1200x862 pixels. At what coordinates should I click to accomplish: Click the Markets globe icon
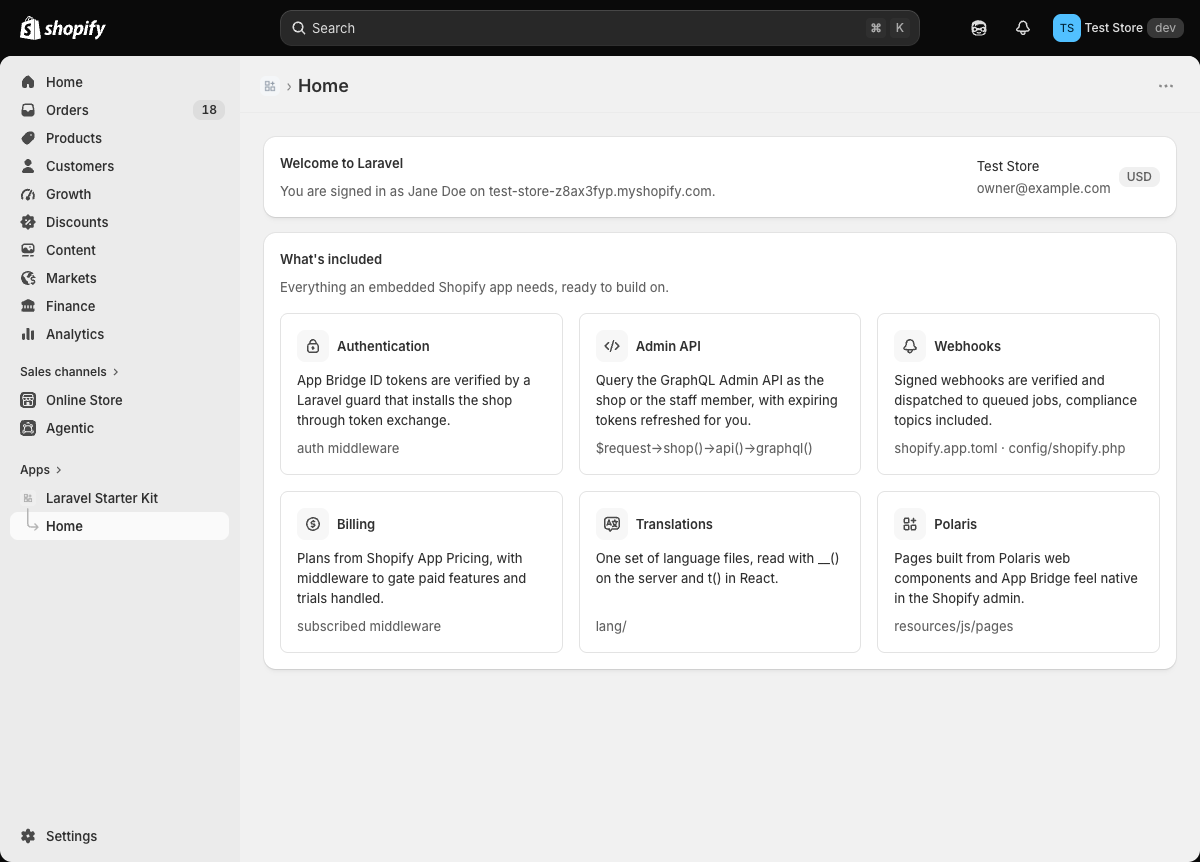click(28, 278)
